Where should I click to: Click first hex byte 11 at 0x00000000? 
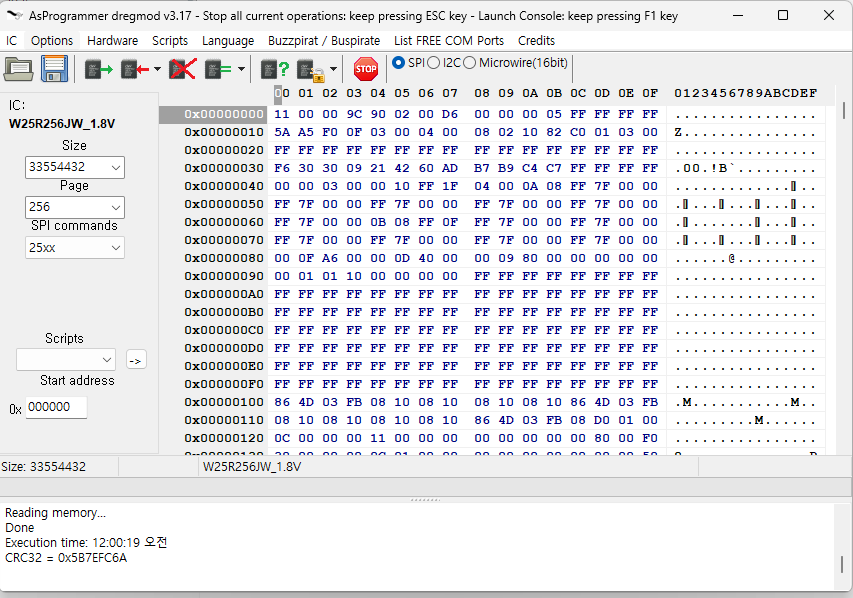[x=282, y=114]
